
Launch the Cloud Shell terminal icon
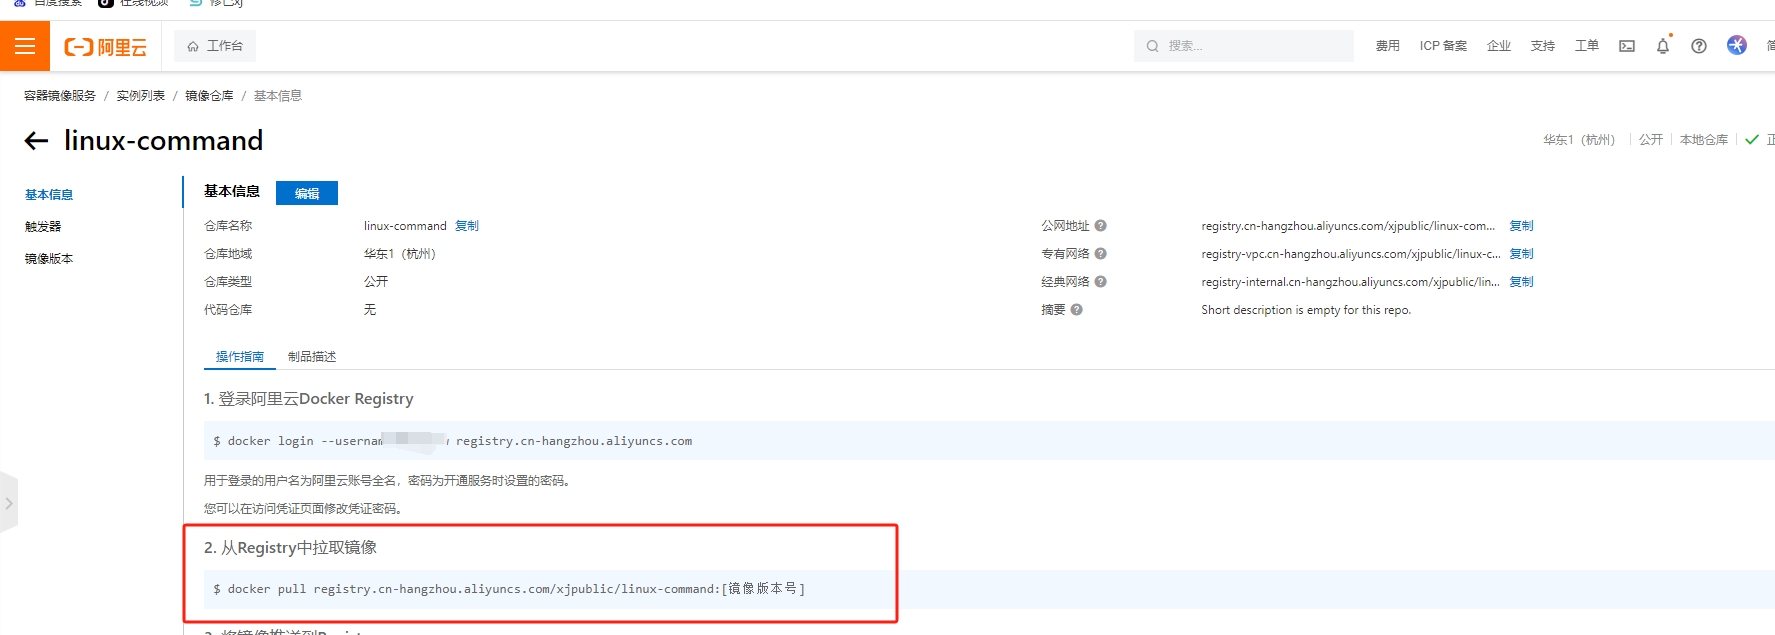click(x=1627, y=46)
